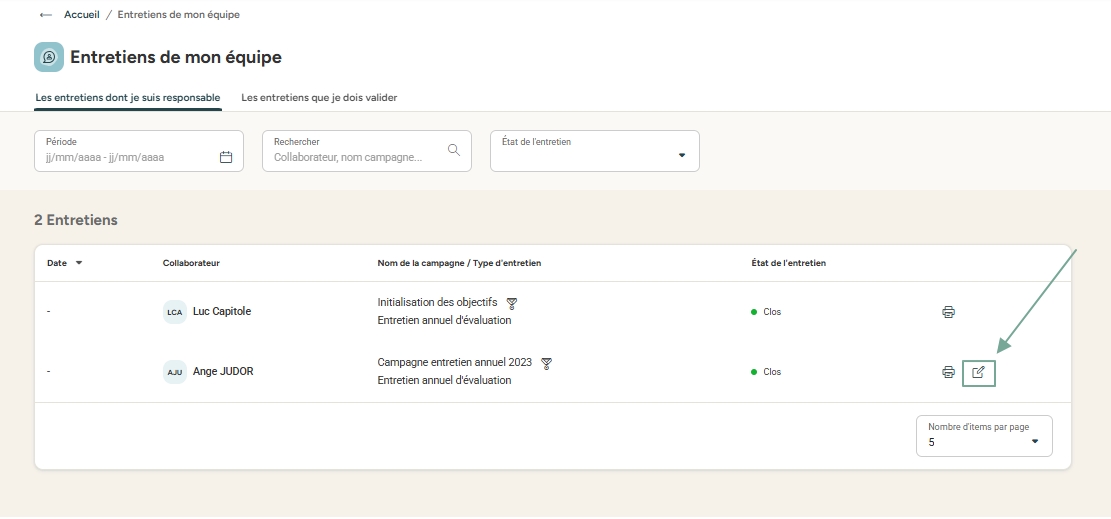Open Luc Capitole's name in the table
This screenshot has height=519, width=1111.
(x=222, y=311)
